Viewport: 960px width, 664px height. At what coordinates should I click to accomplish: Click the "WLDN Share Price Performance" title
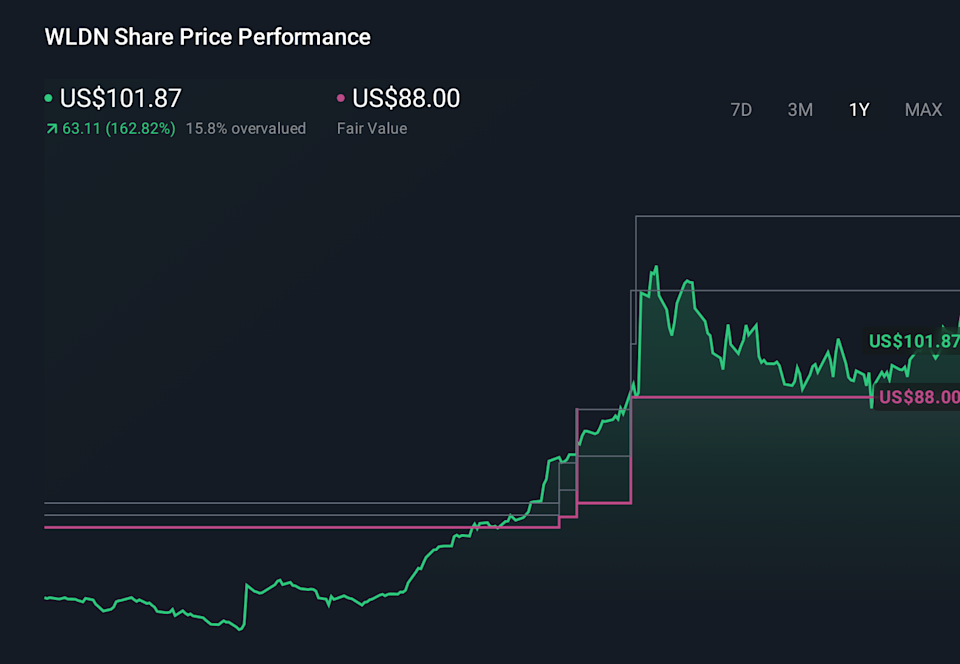pos(207,37)
